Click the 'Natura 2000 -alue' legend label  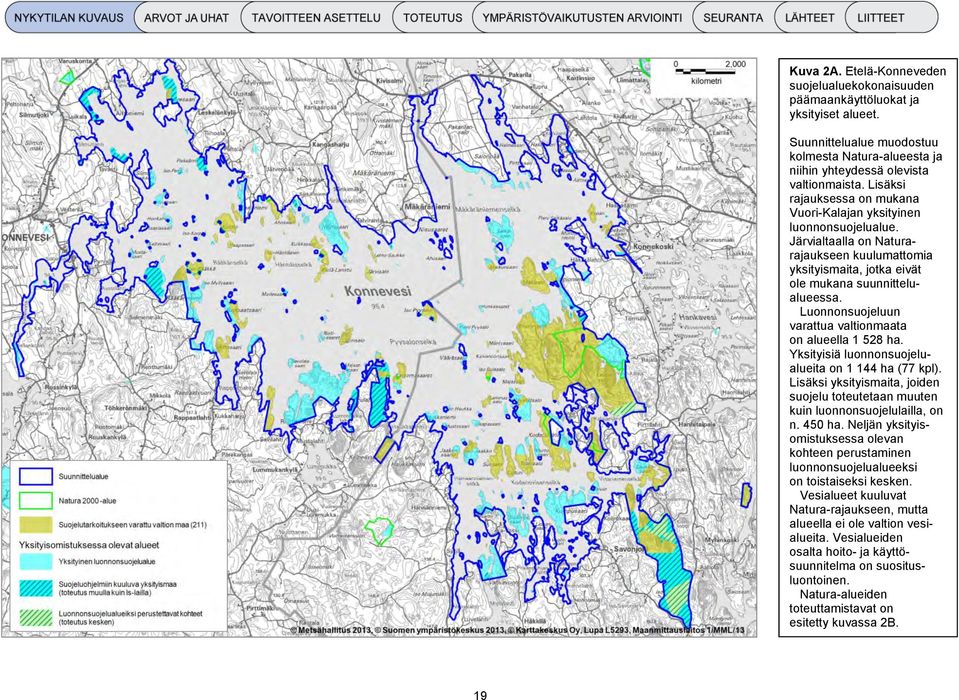87,501
